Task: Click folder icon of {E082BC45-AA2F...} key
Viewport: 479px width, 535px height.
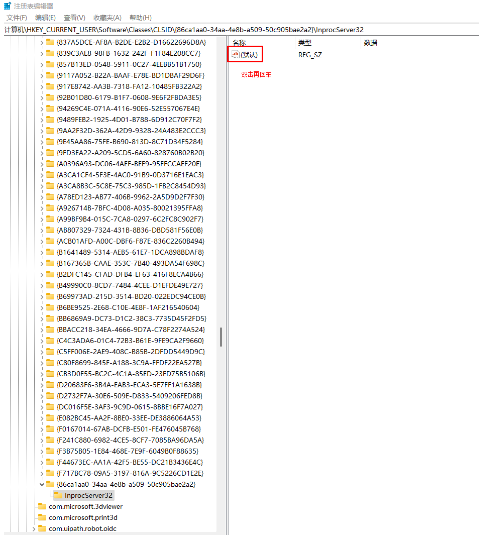Action: [50, 418]
